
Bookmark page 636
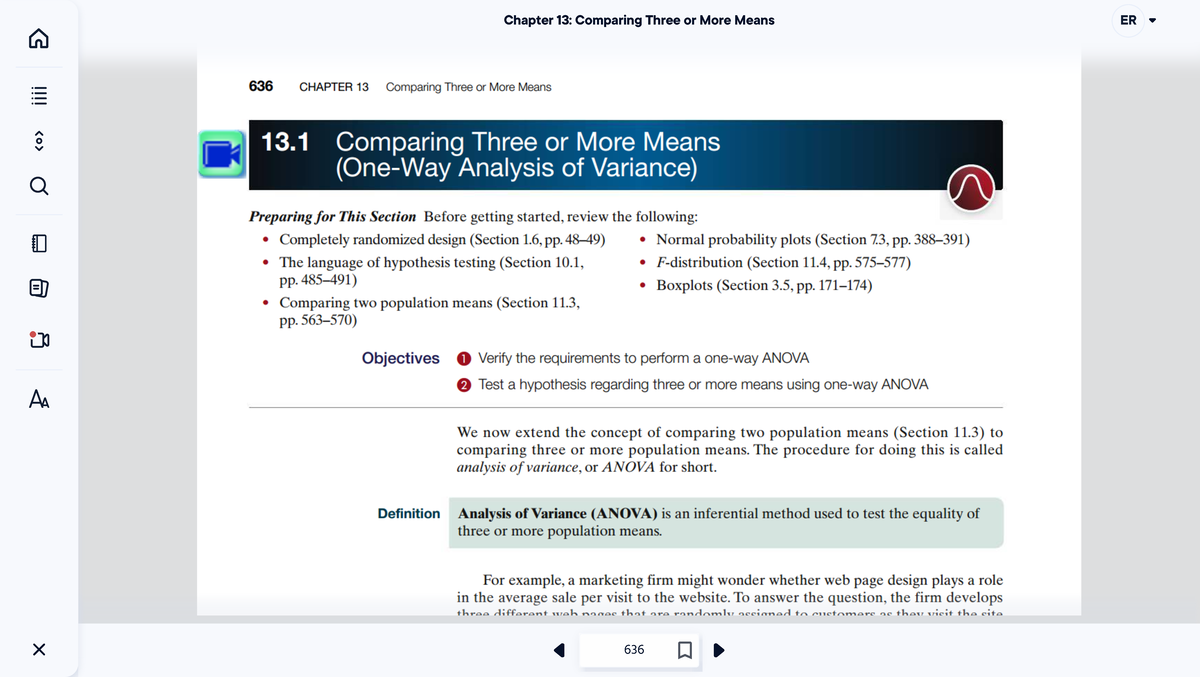[685, 650]
